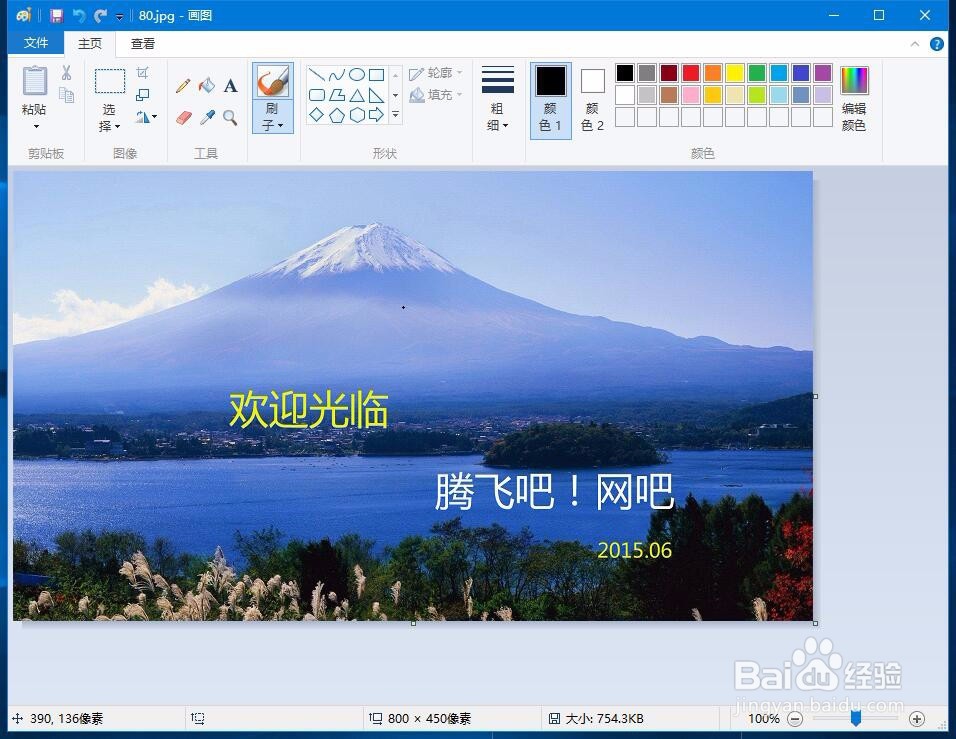Switch to the View (查看) tab

tap(143, 43)
